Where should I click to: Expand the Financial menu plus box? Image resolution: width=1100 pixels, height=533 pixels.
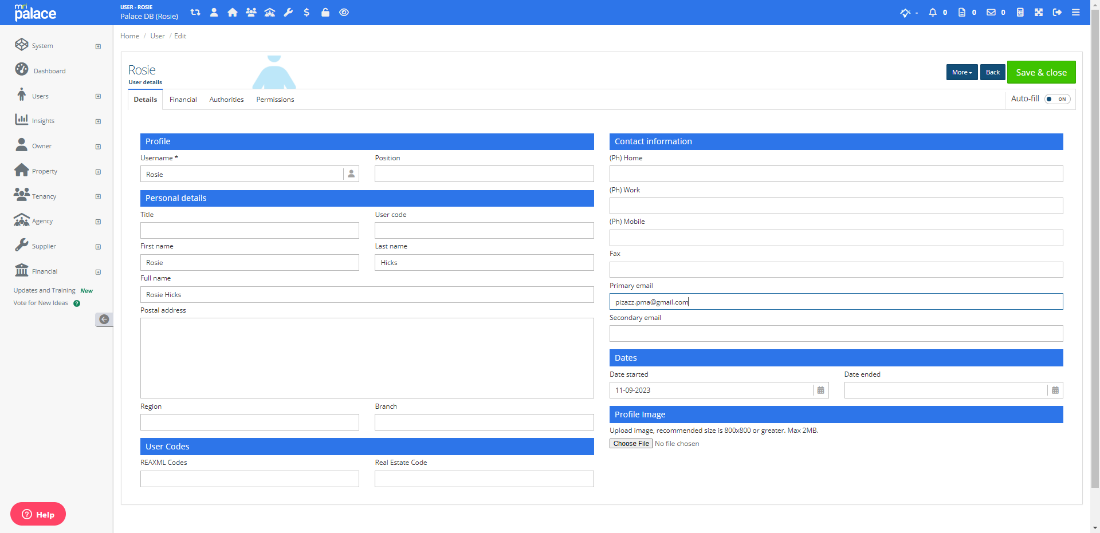(x=98, y=272)
